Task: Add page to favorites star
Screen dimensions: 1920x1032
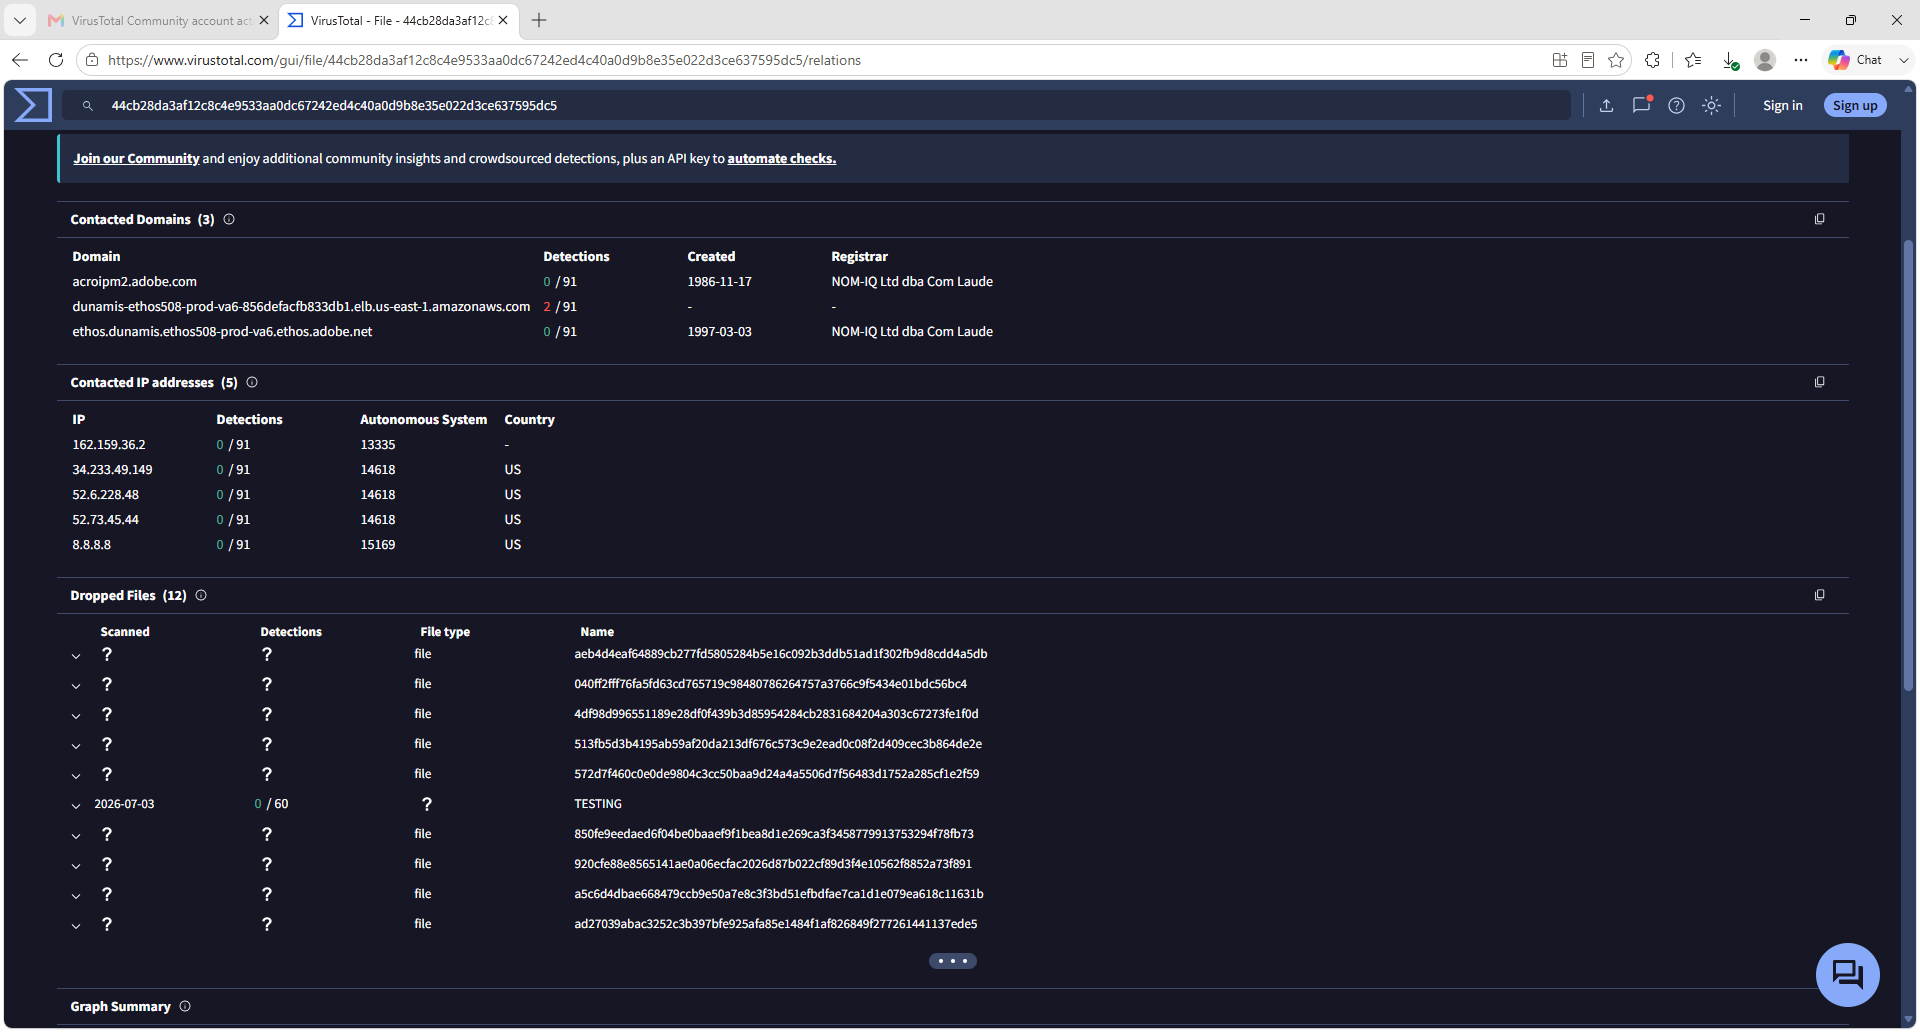Action: tap(1616, 60)
